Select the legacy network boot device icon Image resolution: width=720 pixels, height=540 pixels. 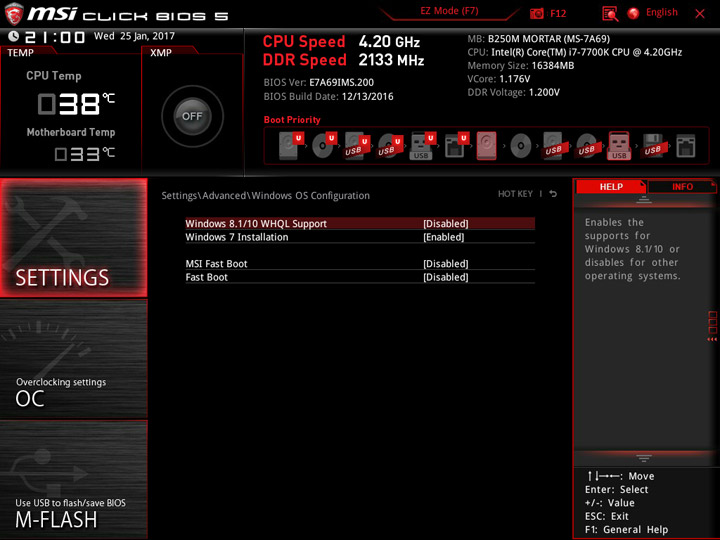(x=686, y=146)
